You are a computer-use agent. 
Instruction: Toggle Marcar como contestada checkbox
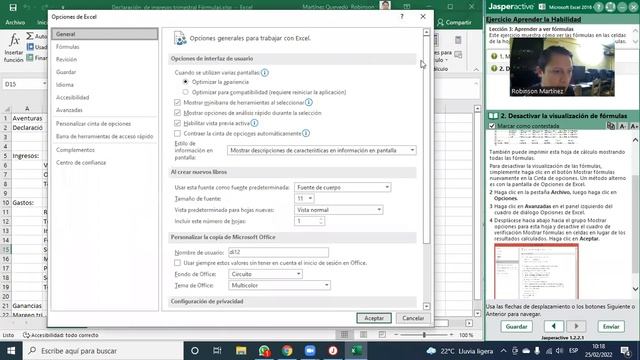tap(492, 126)
